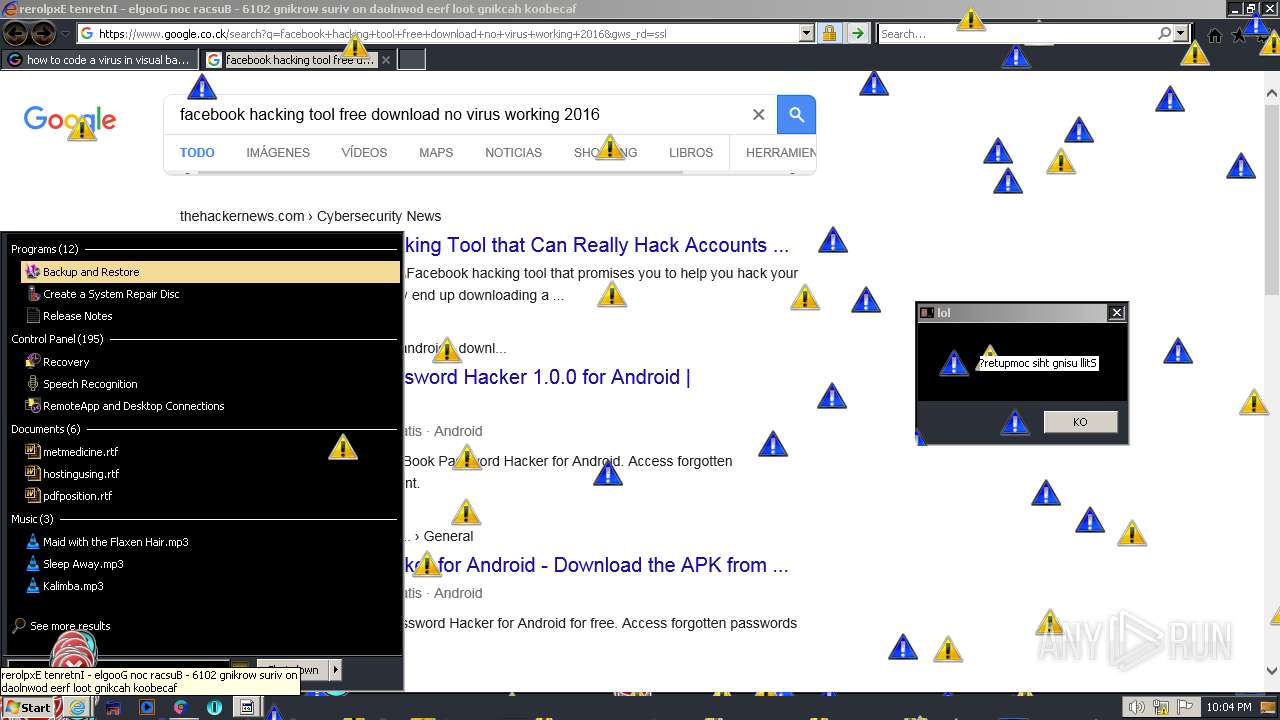This screenshot has width=1280, height=720.
Task: Click the toolbar search magnifier icon
Action: click(x=1164, y=34)
